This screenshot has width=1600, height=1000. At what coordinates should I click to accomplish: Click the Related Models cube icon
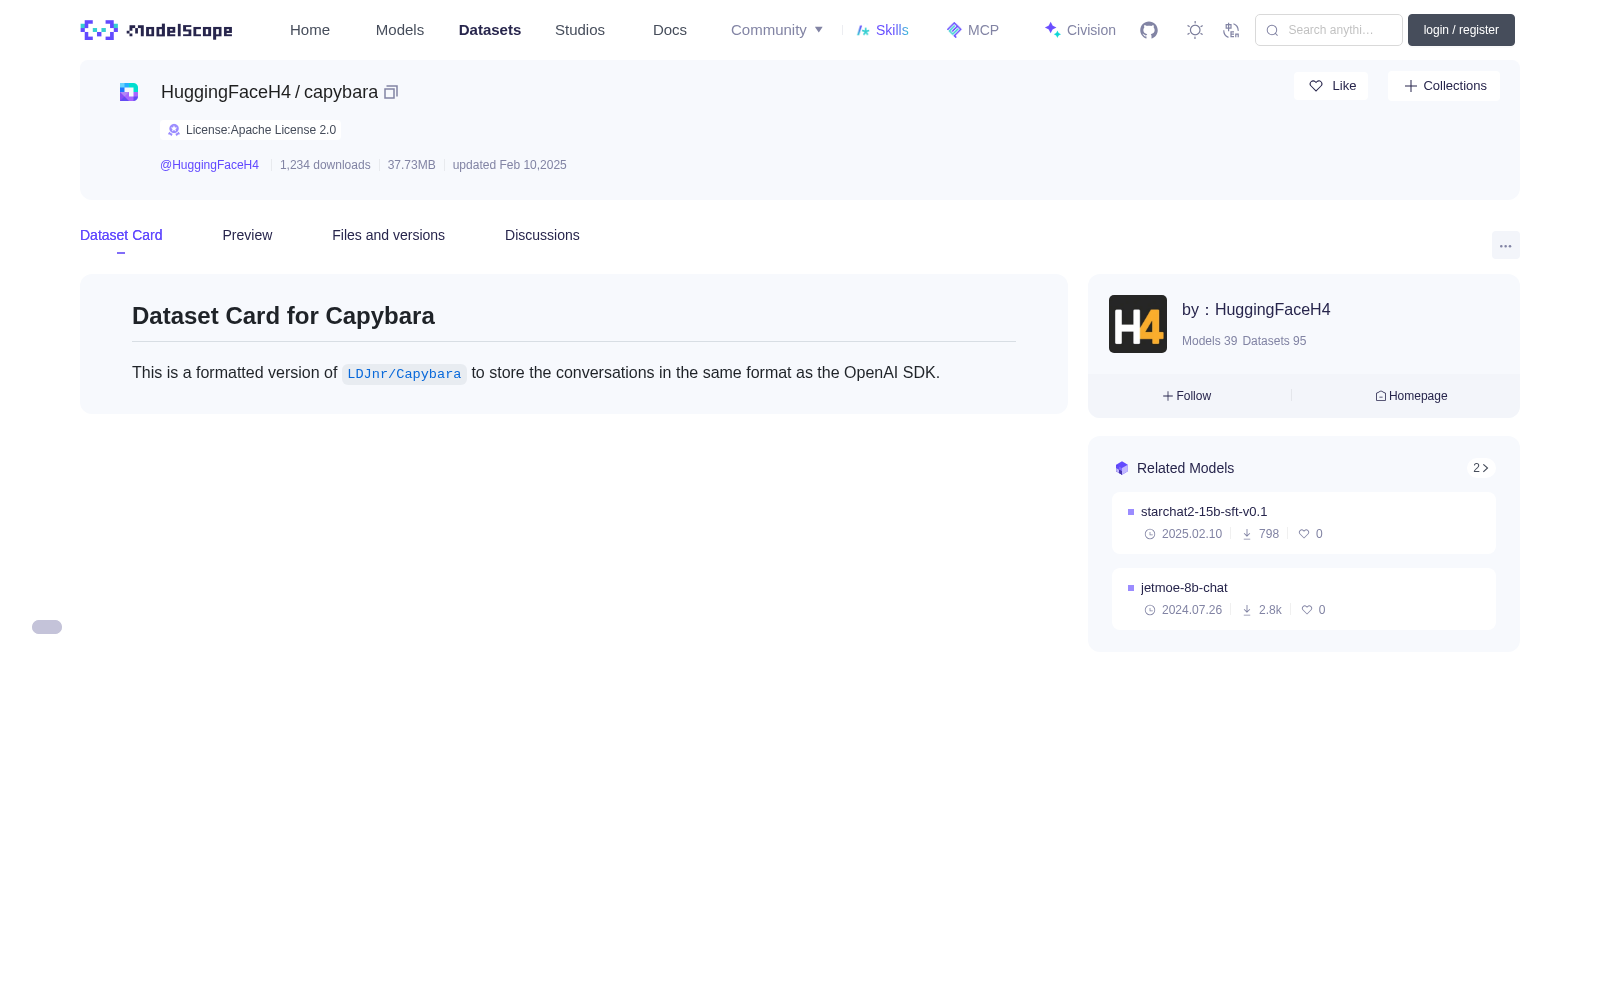[x=1122, y=468]
